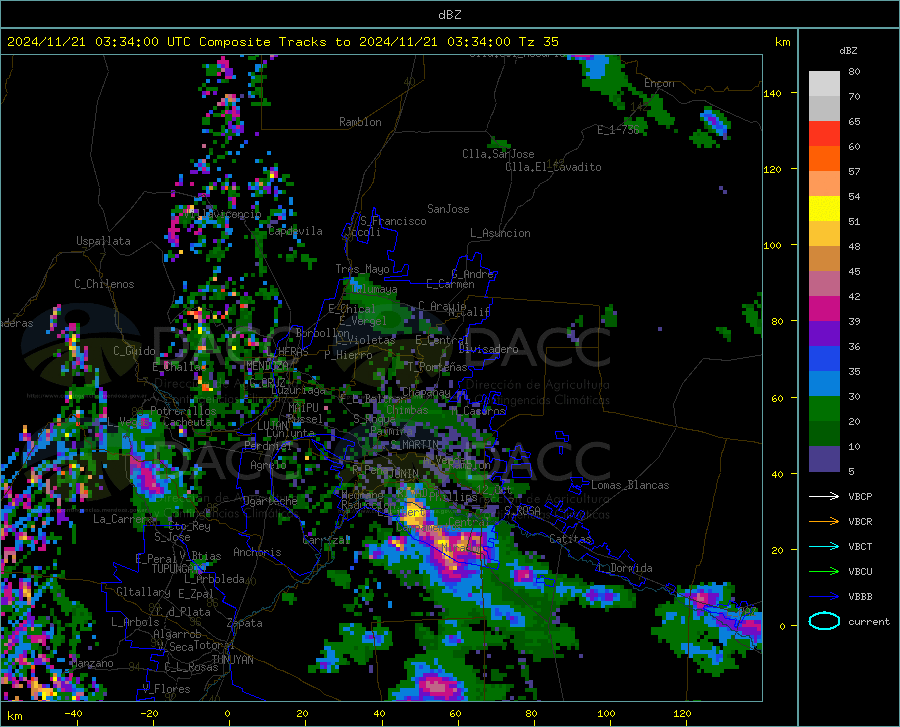Image resolution: width=900 pixels, height=727 pixels.
Task: Click the C_Chilenos place label
Action: (104, 284)
